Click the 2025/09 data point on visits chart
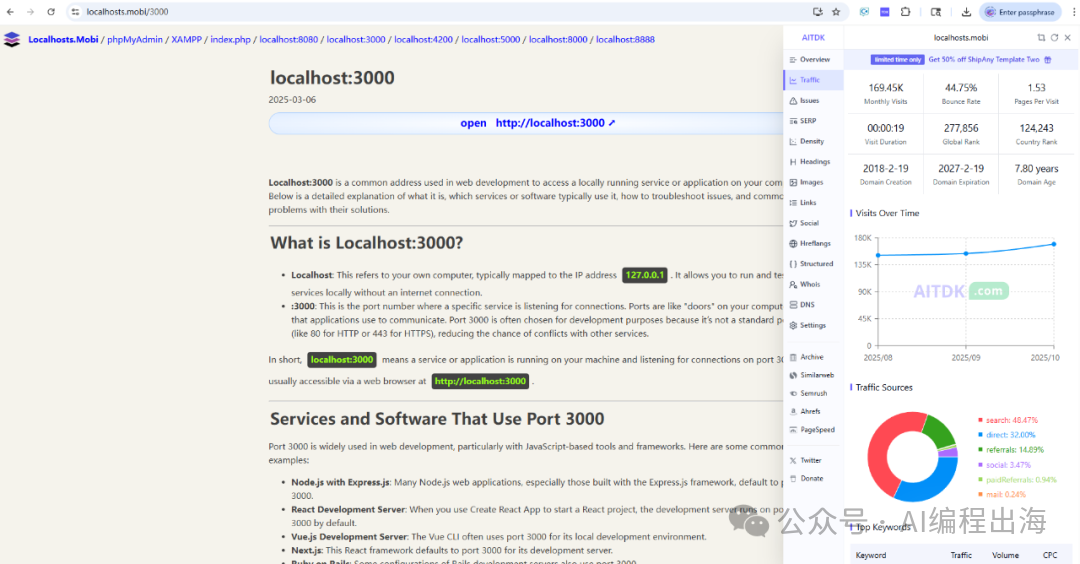 coord(966,253)
